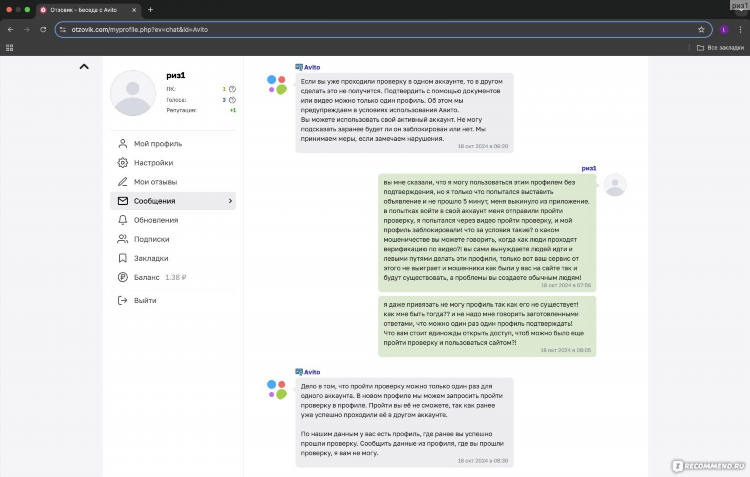Open the apps grid in bookmarks bar
This screenshot has width=750, height=477.
[x=10, y=48]
